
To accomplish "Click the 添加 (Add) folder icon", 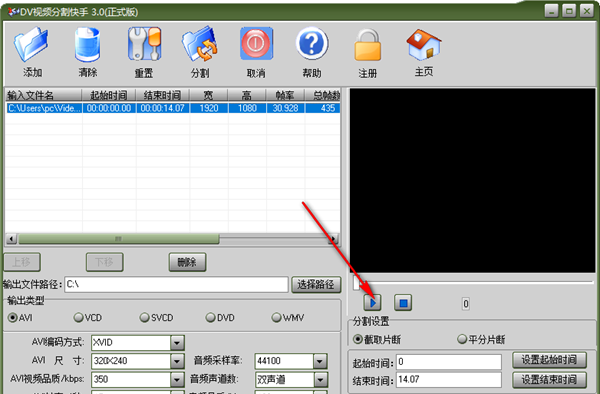I will coord(32,44).
